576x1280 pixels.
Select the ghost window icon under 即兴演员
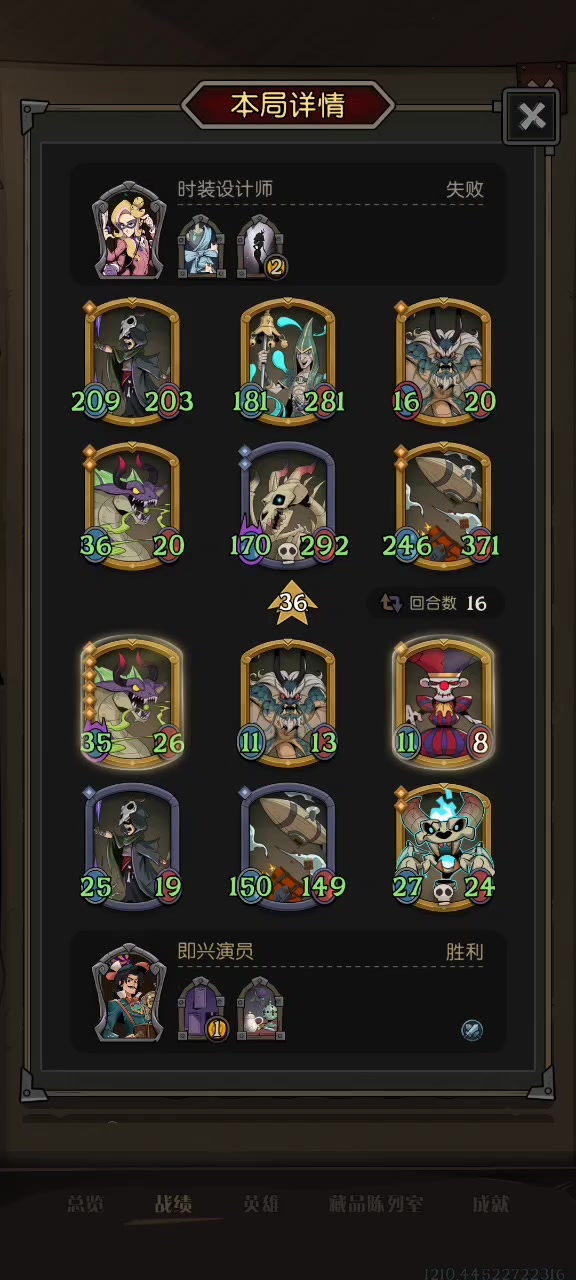(261, 1008)
